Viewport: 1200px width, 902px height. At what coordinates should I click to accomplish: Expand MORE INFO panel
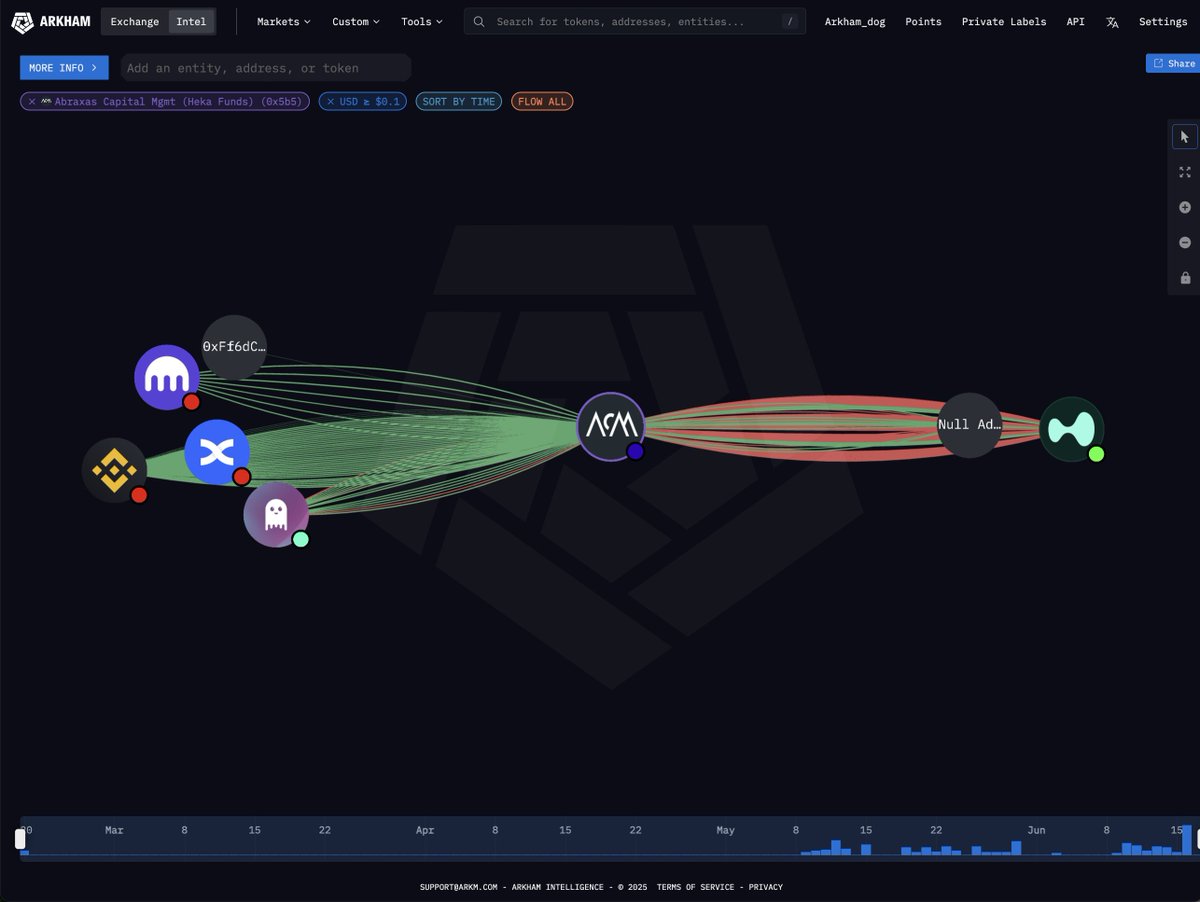(x=64, y=68)
